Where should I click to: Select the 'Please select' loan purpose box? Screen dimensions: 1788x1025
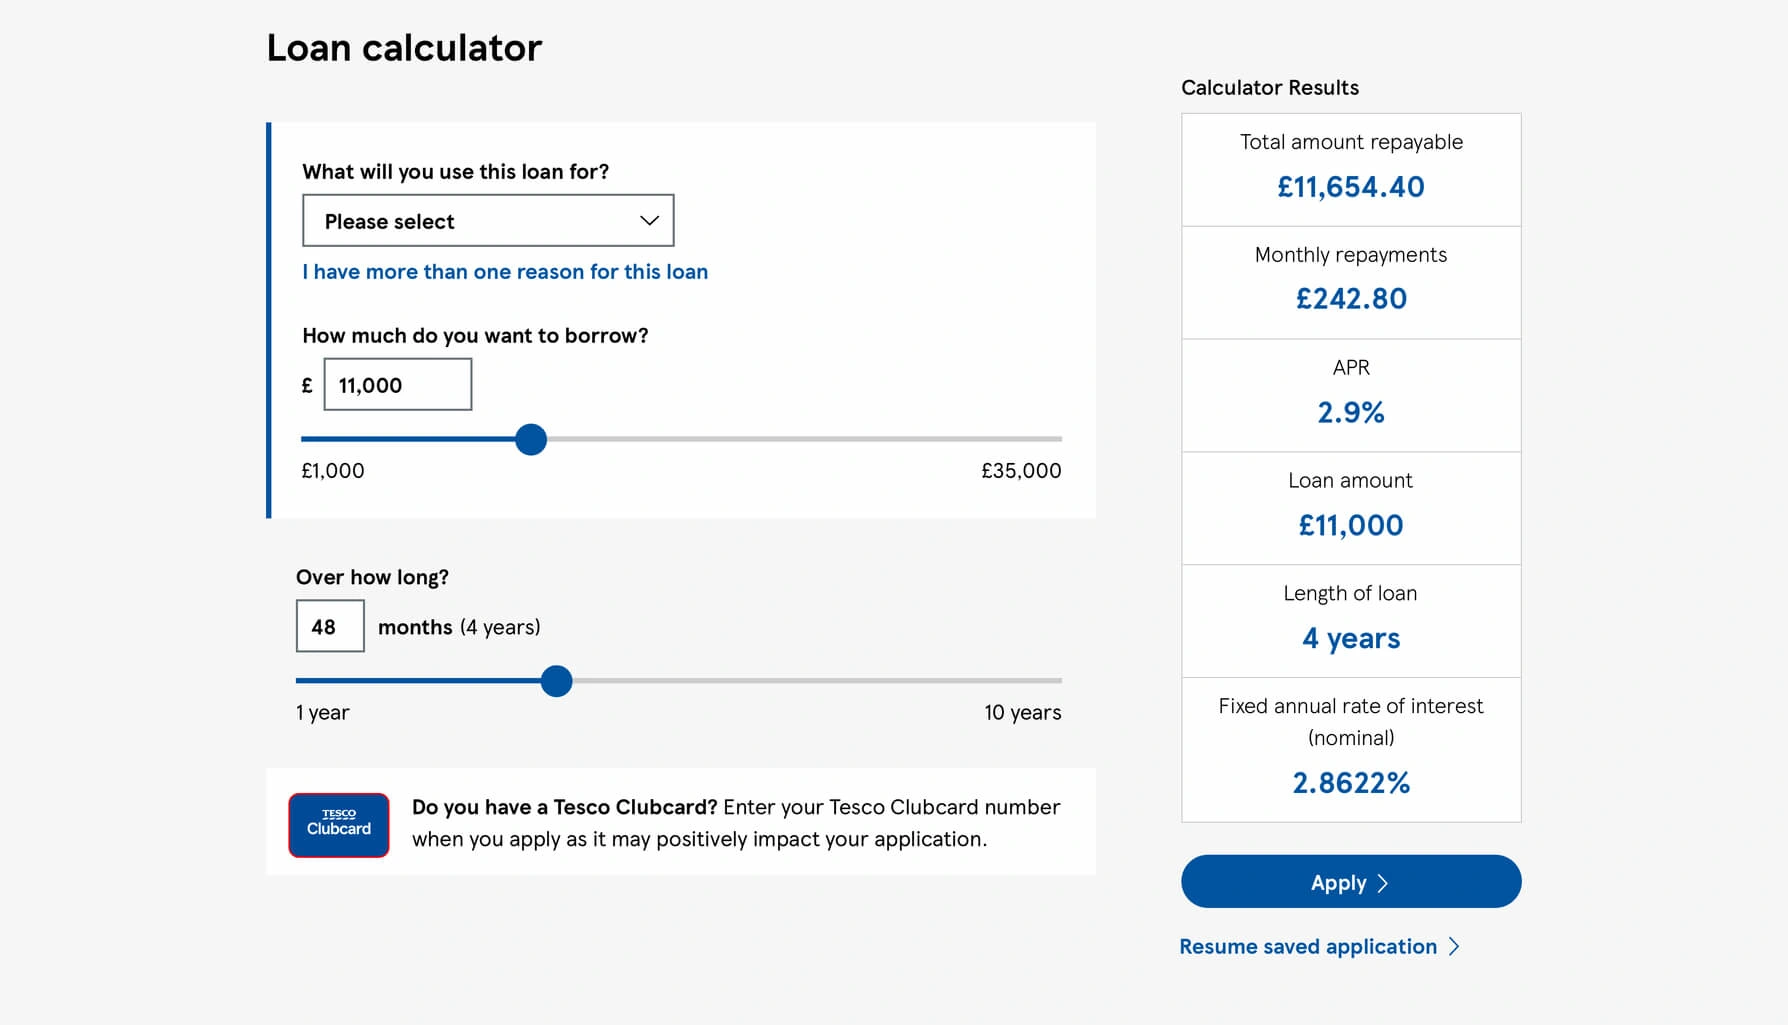(488, 220)
